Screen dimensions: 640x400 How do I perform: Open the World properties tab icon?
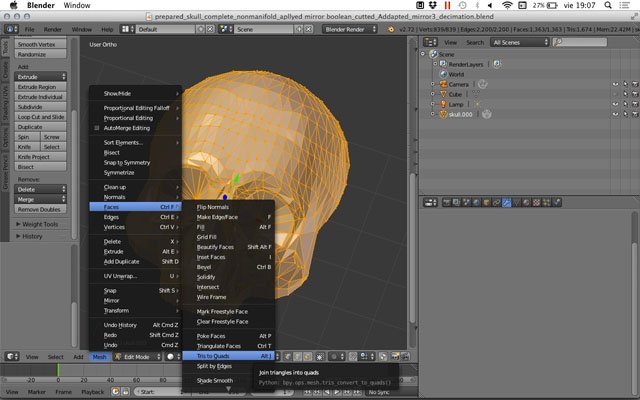click(476, 202)
